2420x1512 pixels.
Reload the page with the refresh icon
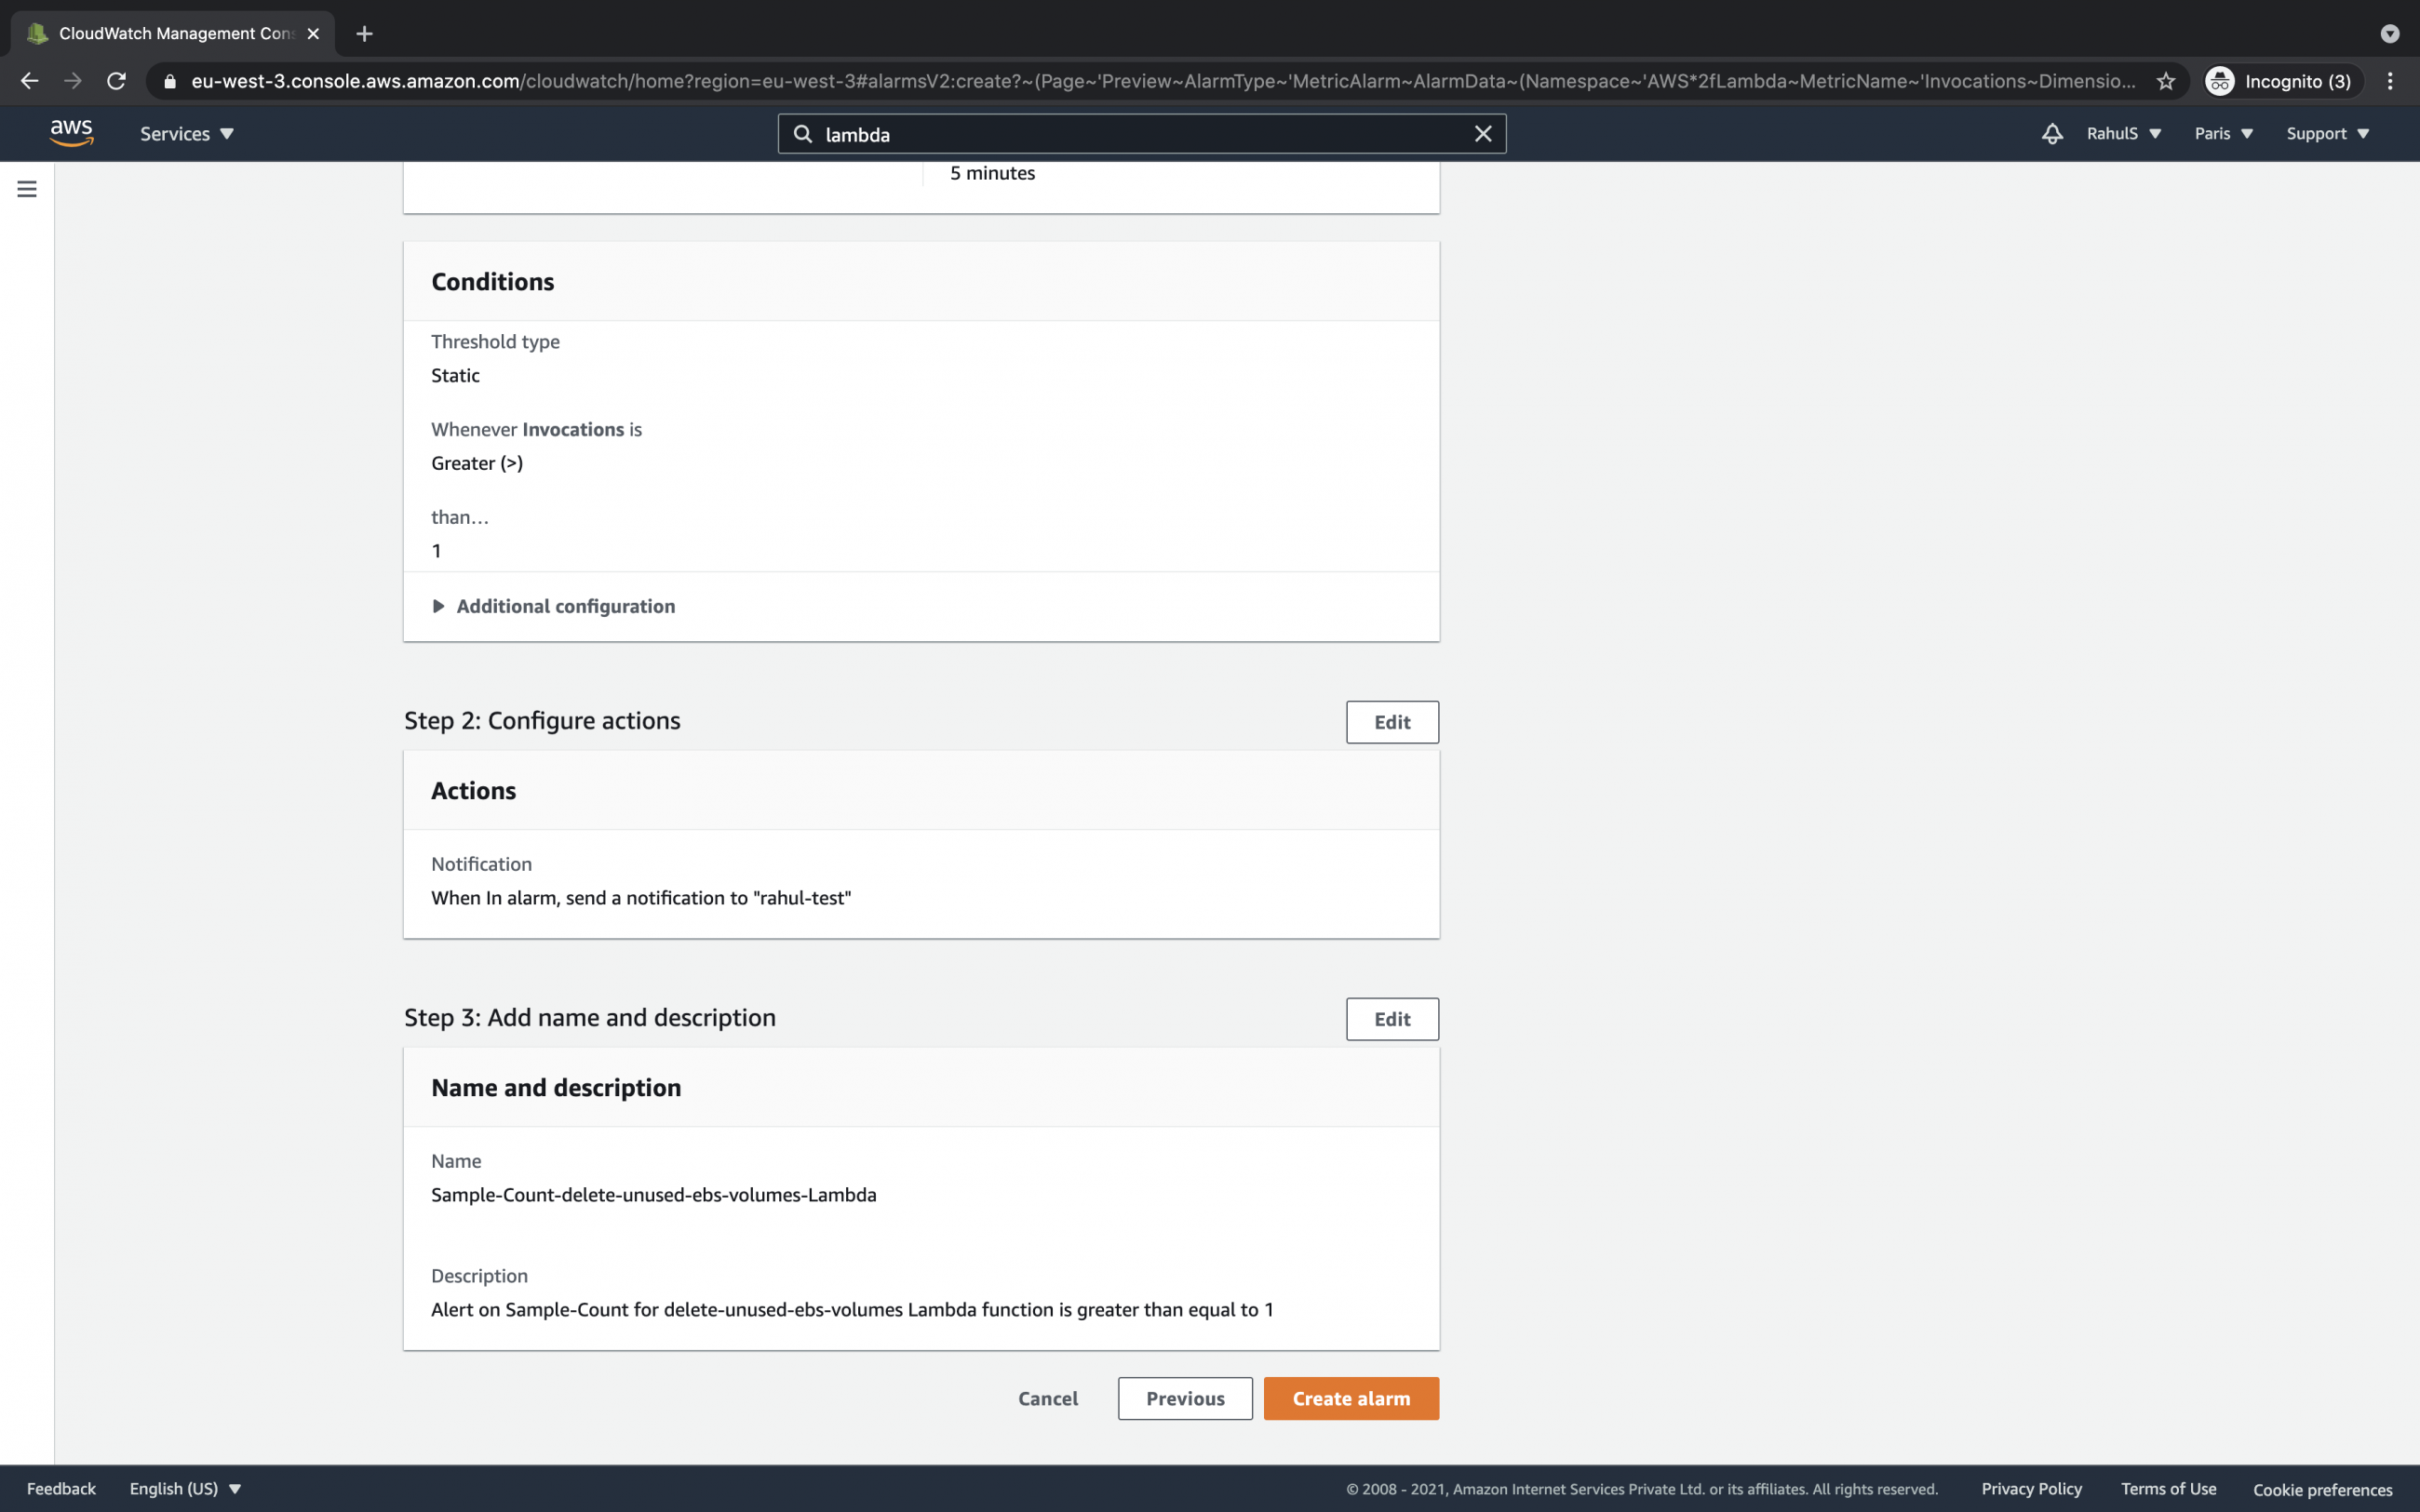click(x=116, y=81)
